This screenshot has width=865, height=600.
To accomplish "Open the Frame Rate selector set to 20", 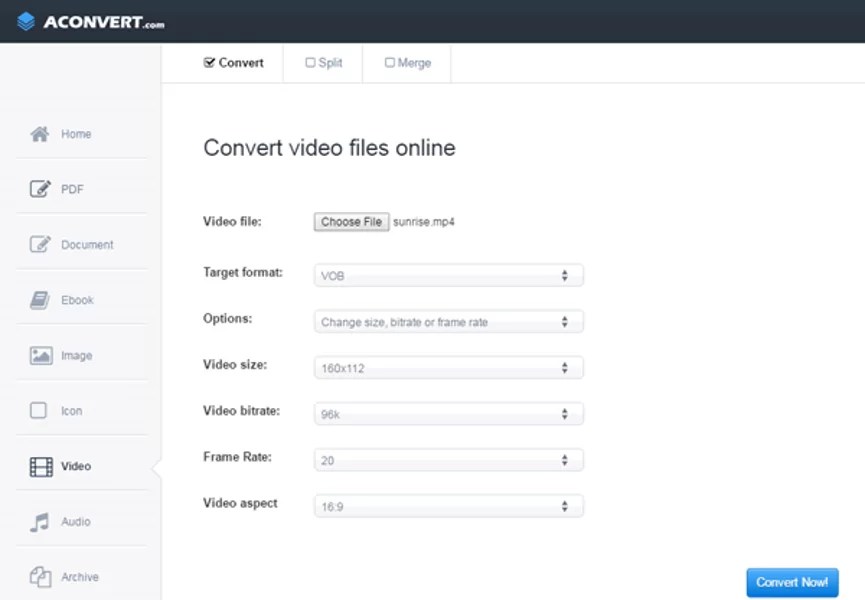I will click(447, 459).
